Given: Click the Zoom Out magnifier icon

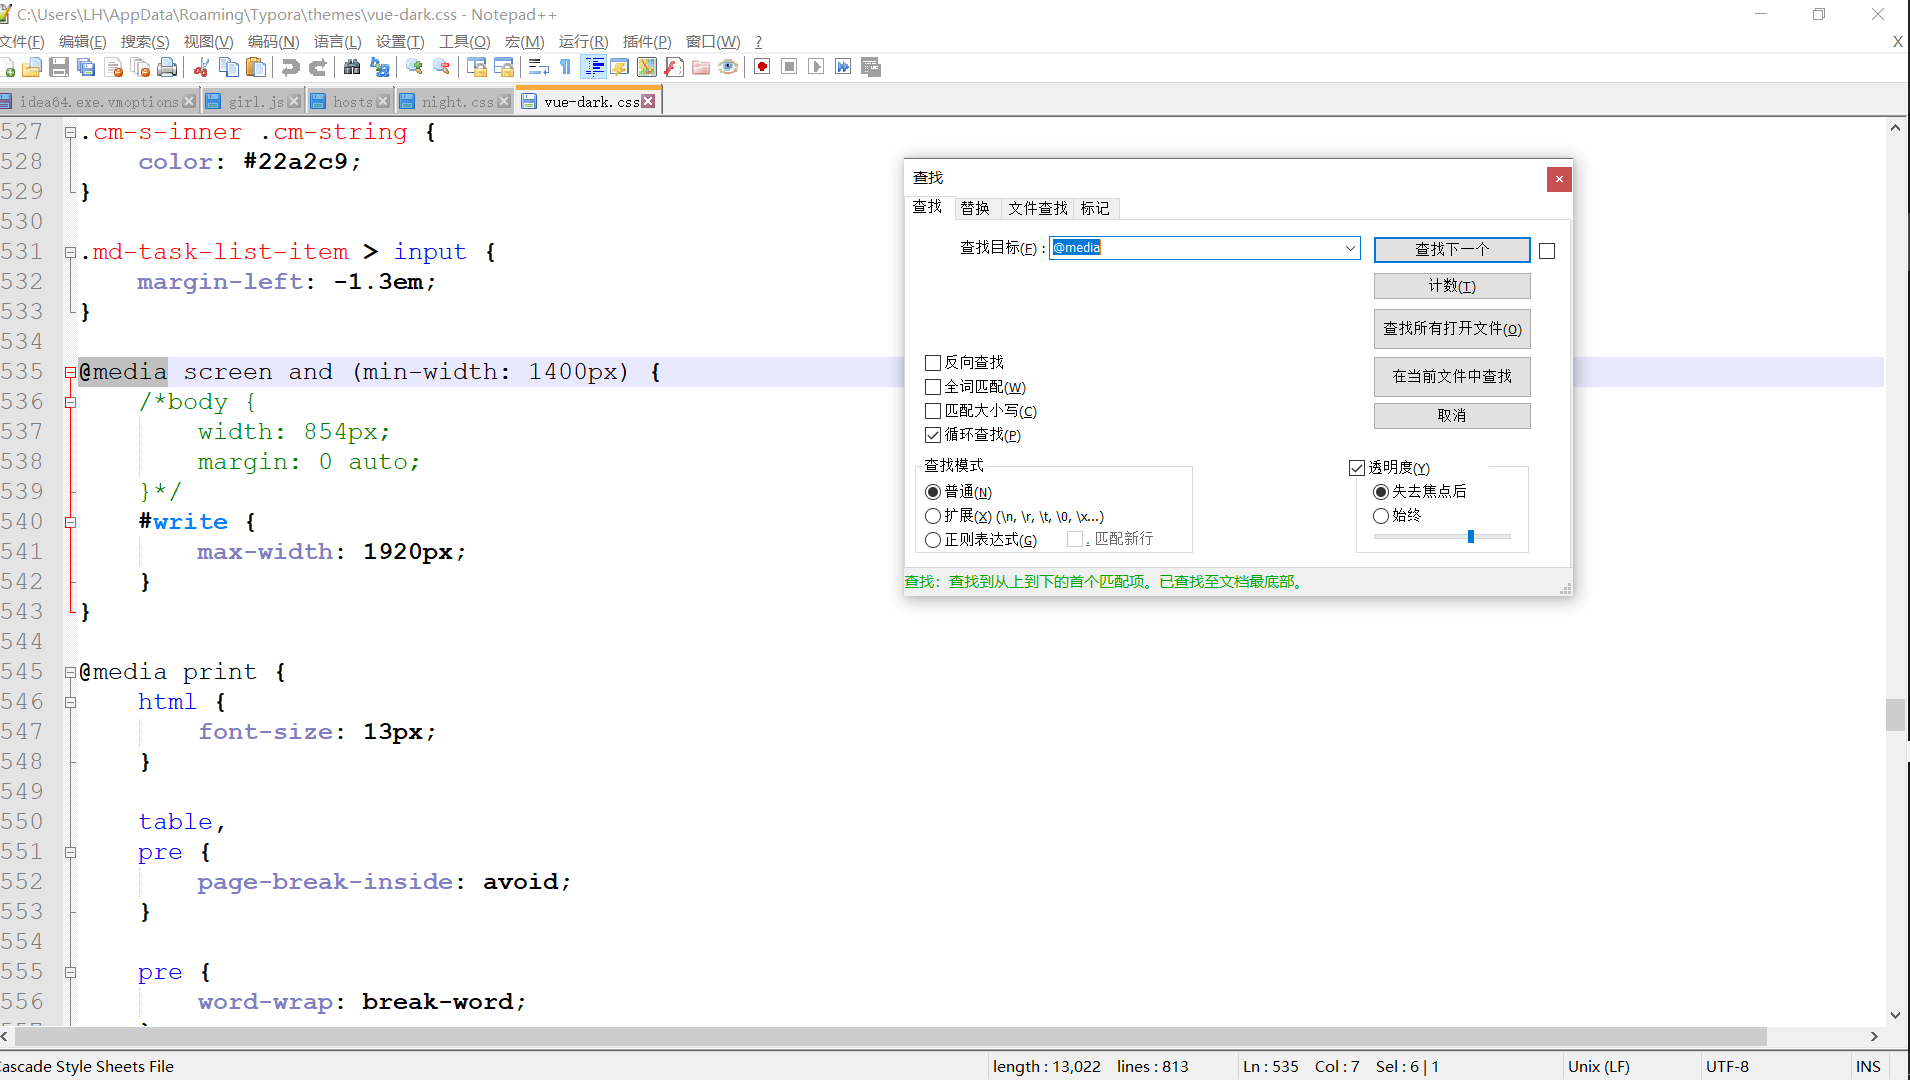Looking at the screenshot, I should pos(441,67).
